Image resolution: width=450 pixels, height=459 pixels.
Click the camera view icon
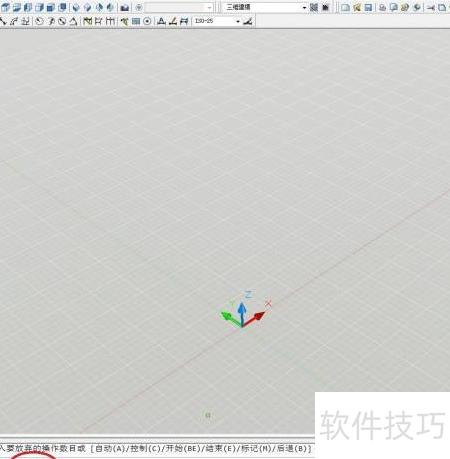(x=125, y=7)
